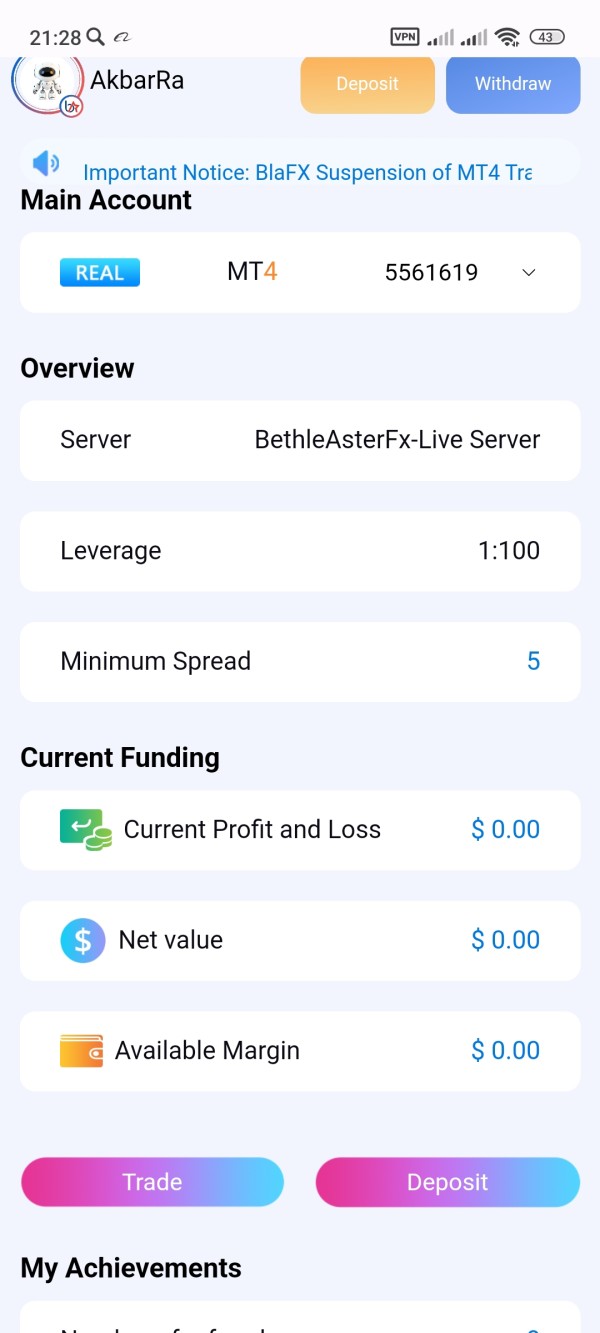Tap the gradient Deposit button below margin
Viewport: 600px width, 1333px height.
[447, 1182]
